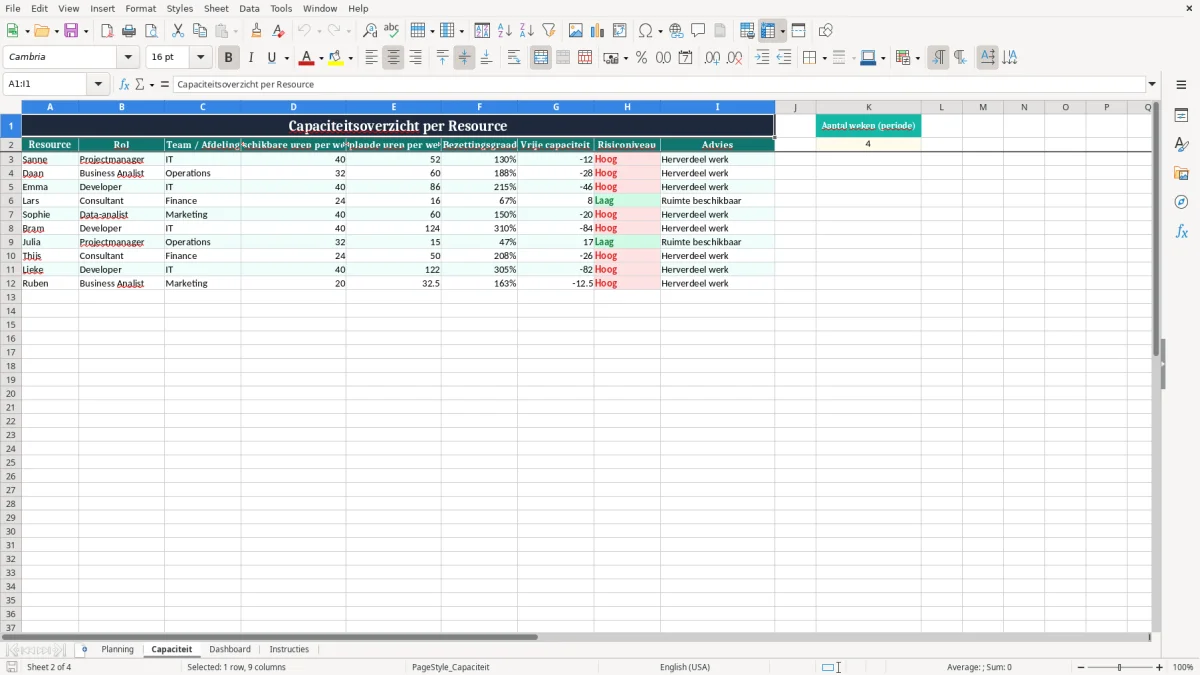Insert a pivot table
The width and height of the screenshot is (1200, 675).
(620, 31)
